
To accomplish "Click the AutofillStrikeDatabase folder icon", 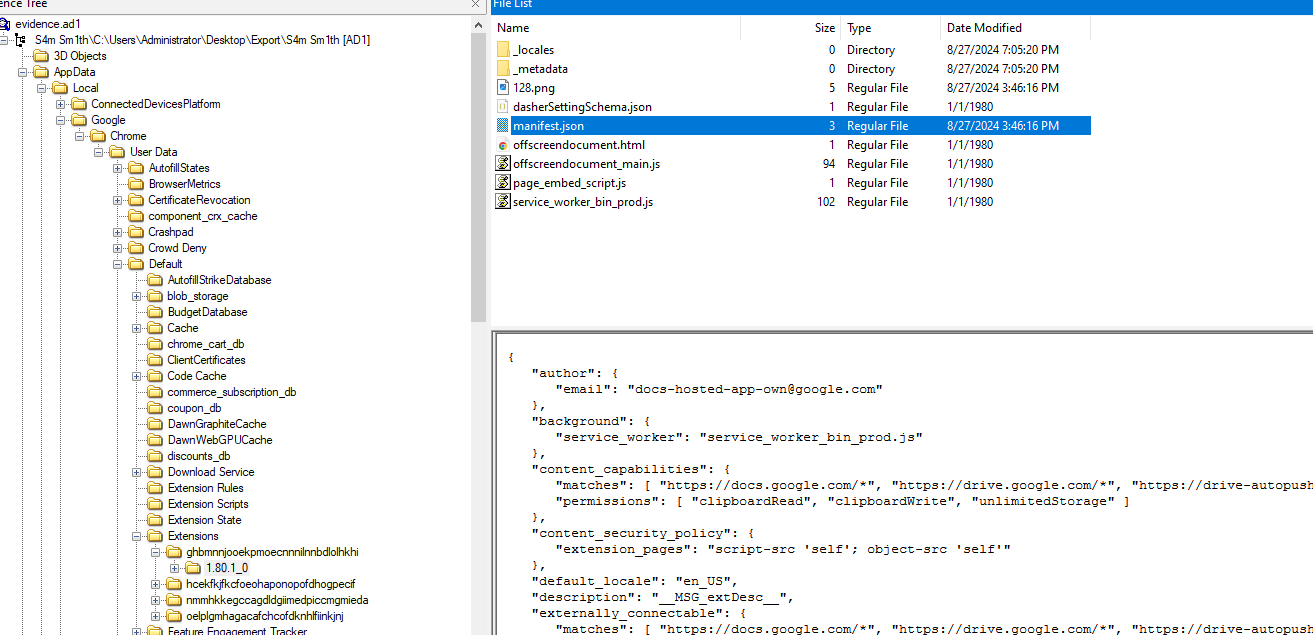I will pos(155,280).
